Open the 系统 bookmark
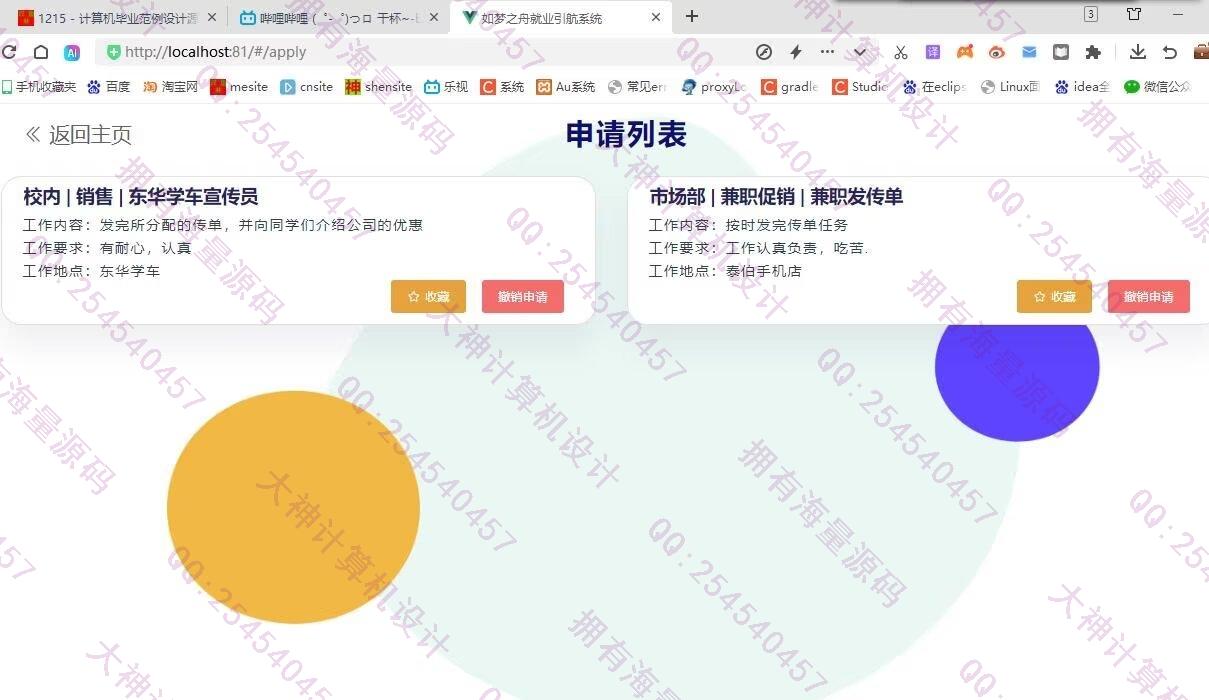Screen dimensions: 1209x700 (x=502, y=87)
